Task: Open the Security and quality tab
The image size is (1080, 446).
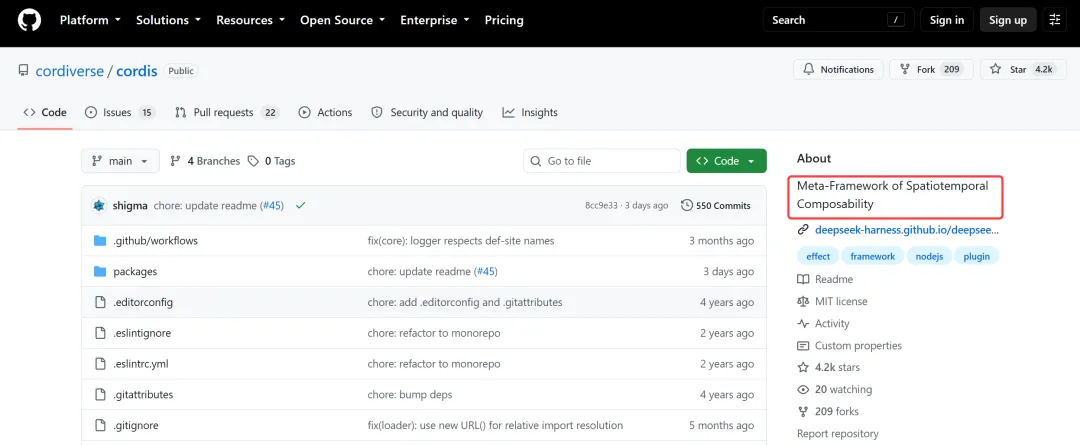Action: coord(426,112)
